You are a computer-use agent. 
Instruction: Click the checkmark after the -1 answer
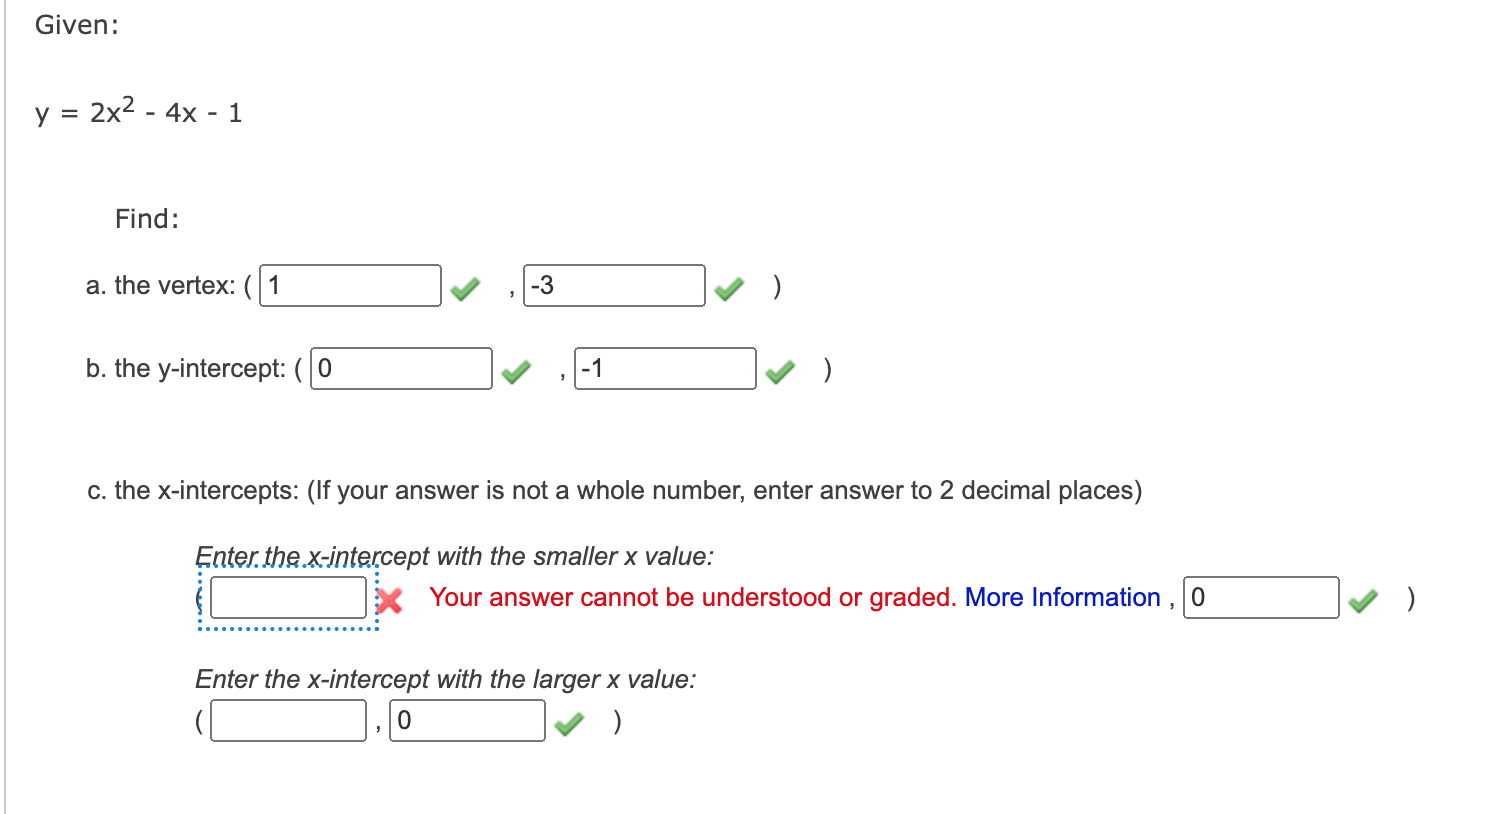[x=781, y=371]
